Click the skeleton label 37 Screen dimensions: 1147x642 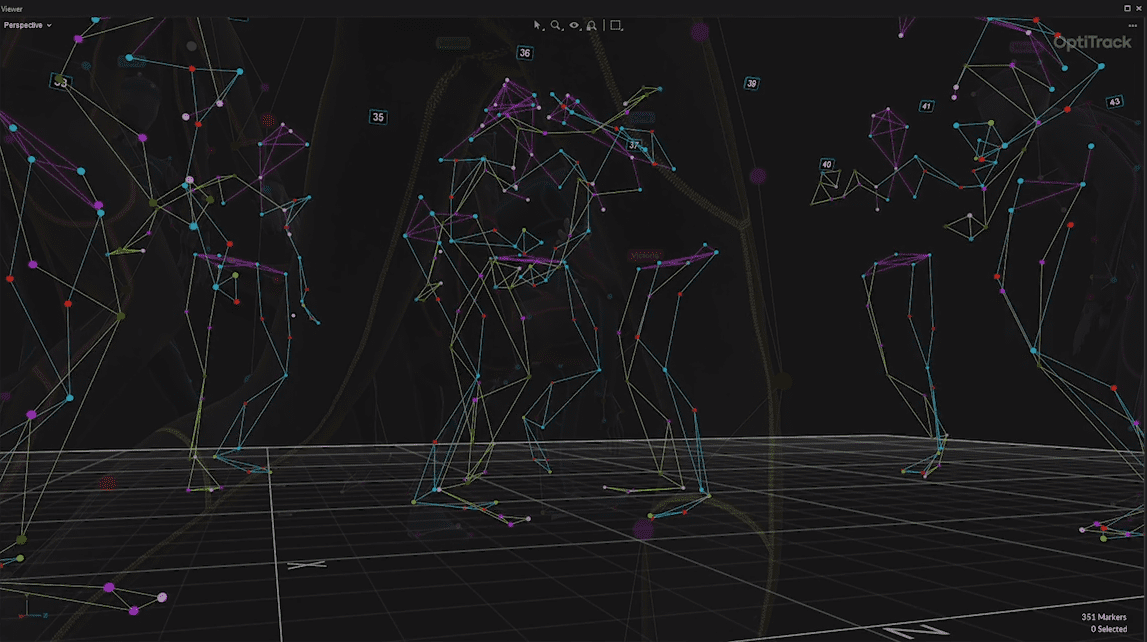tap(634, 145)
